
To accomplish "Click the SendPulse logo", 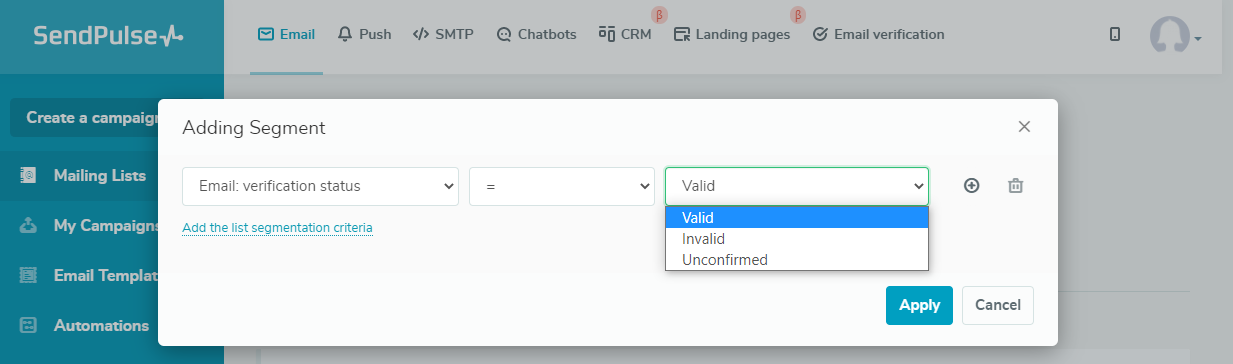I will coord(108,36).
